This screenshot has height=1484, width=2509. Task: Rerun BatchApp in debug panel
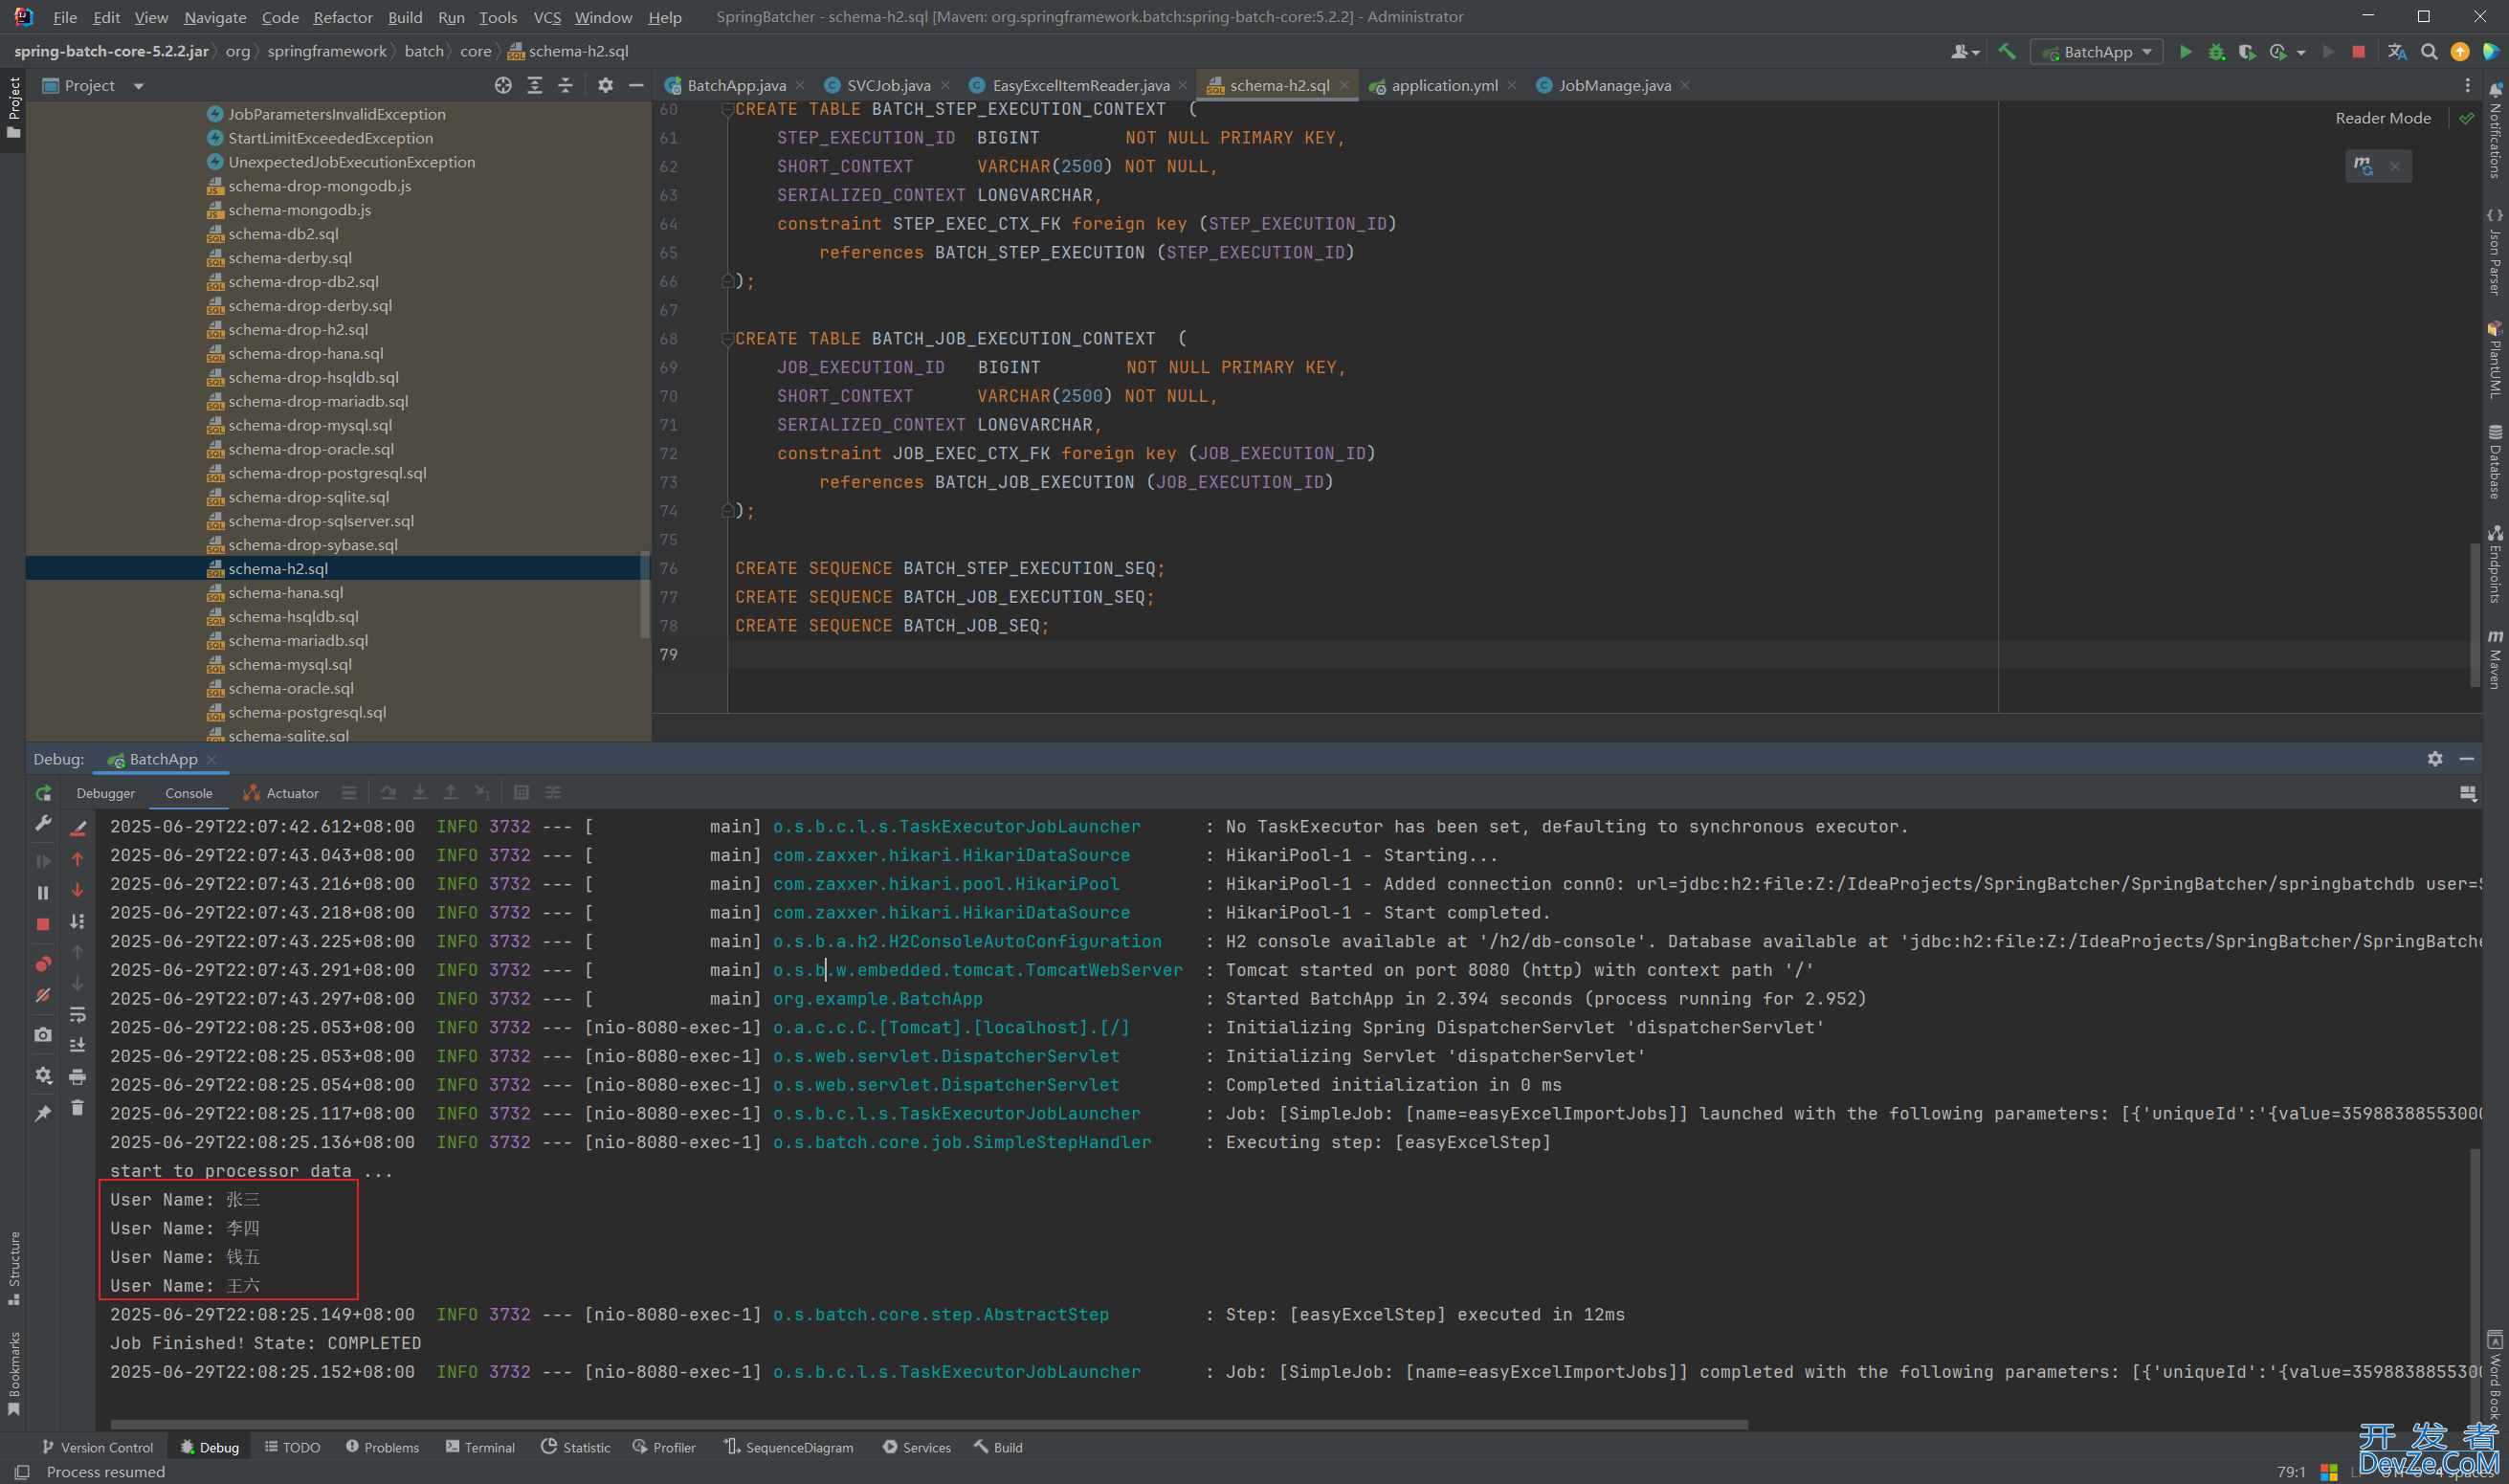click(43, 793)
